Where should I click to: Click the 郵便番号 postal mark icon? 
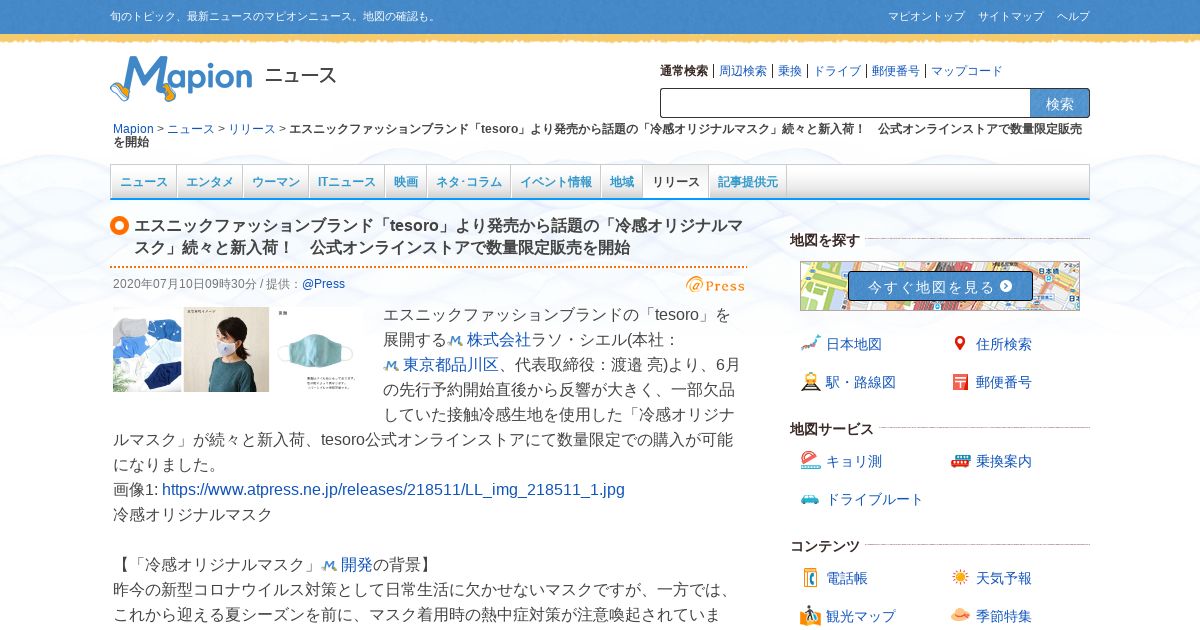click(x=960, y=382)
